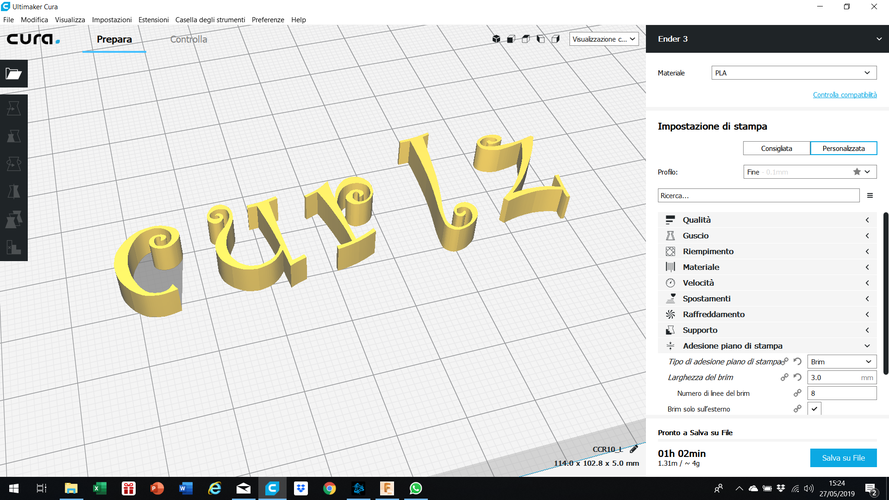Select the Rotate tool in left toolbar
Viewport: 889px width, 500px height.
pyautogui.click(x=14, y=164)
